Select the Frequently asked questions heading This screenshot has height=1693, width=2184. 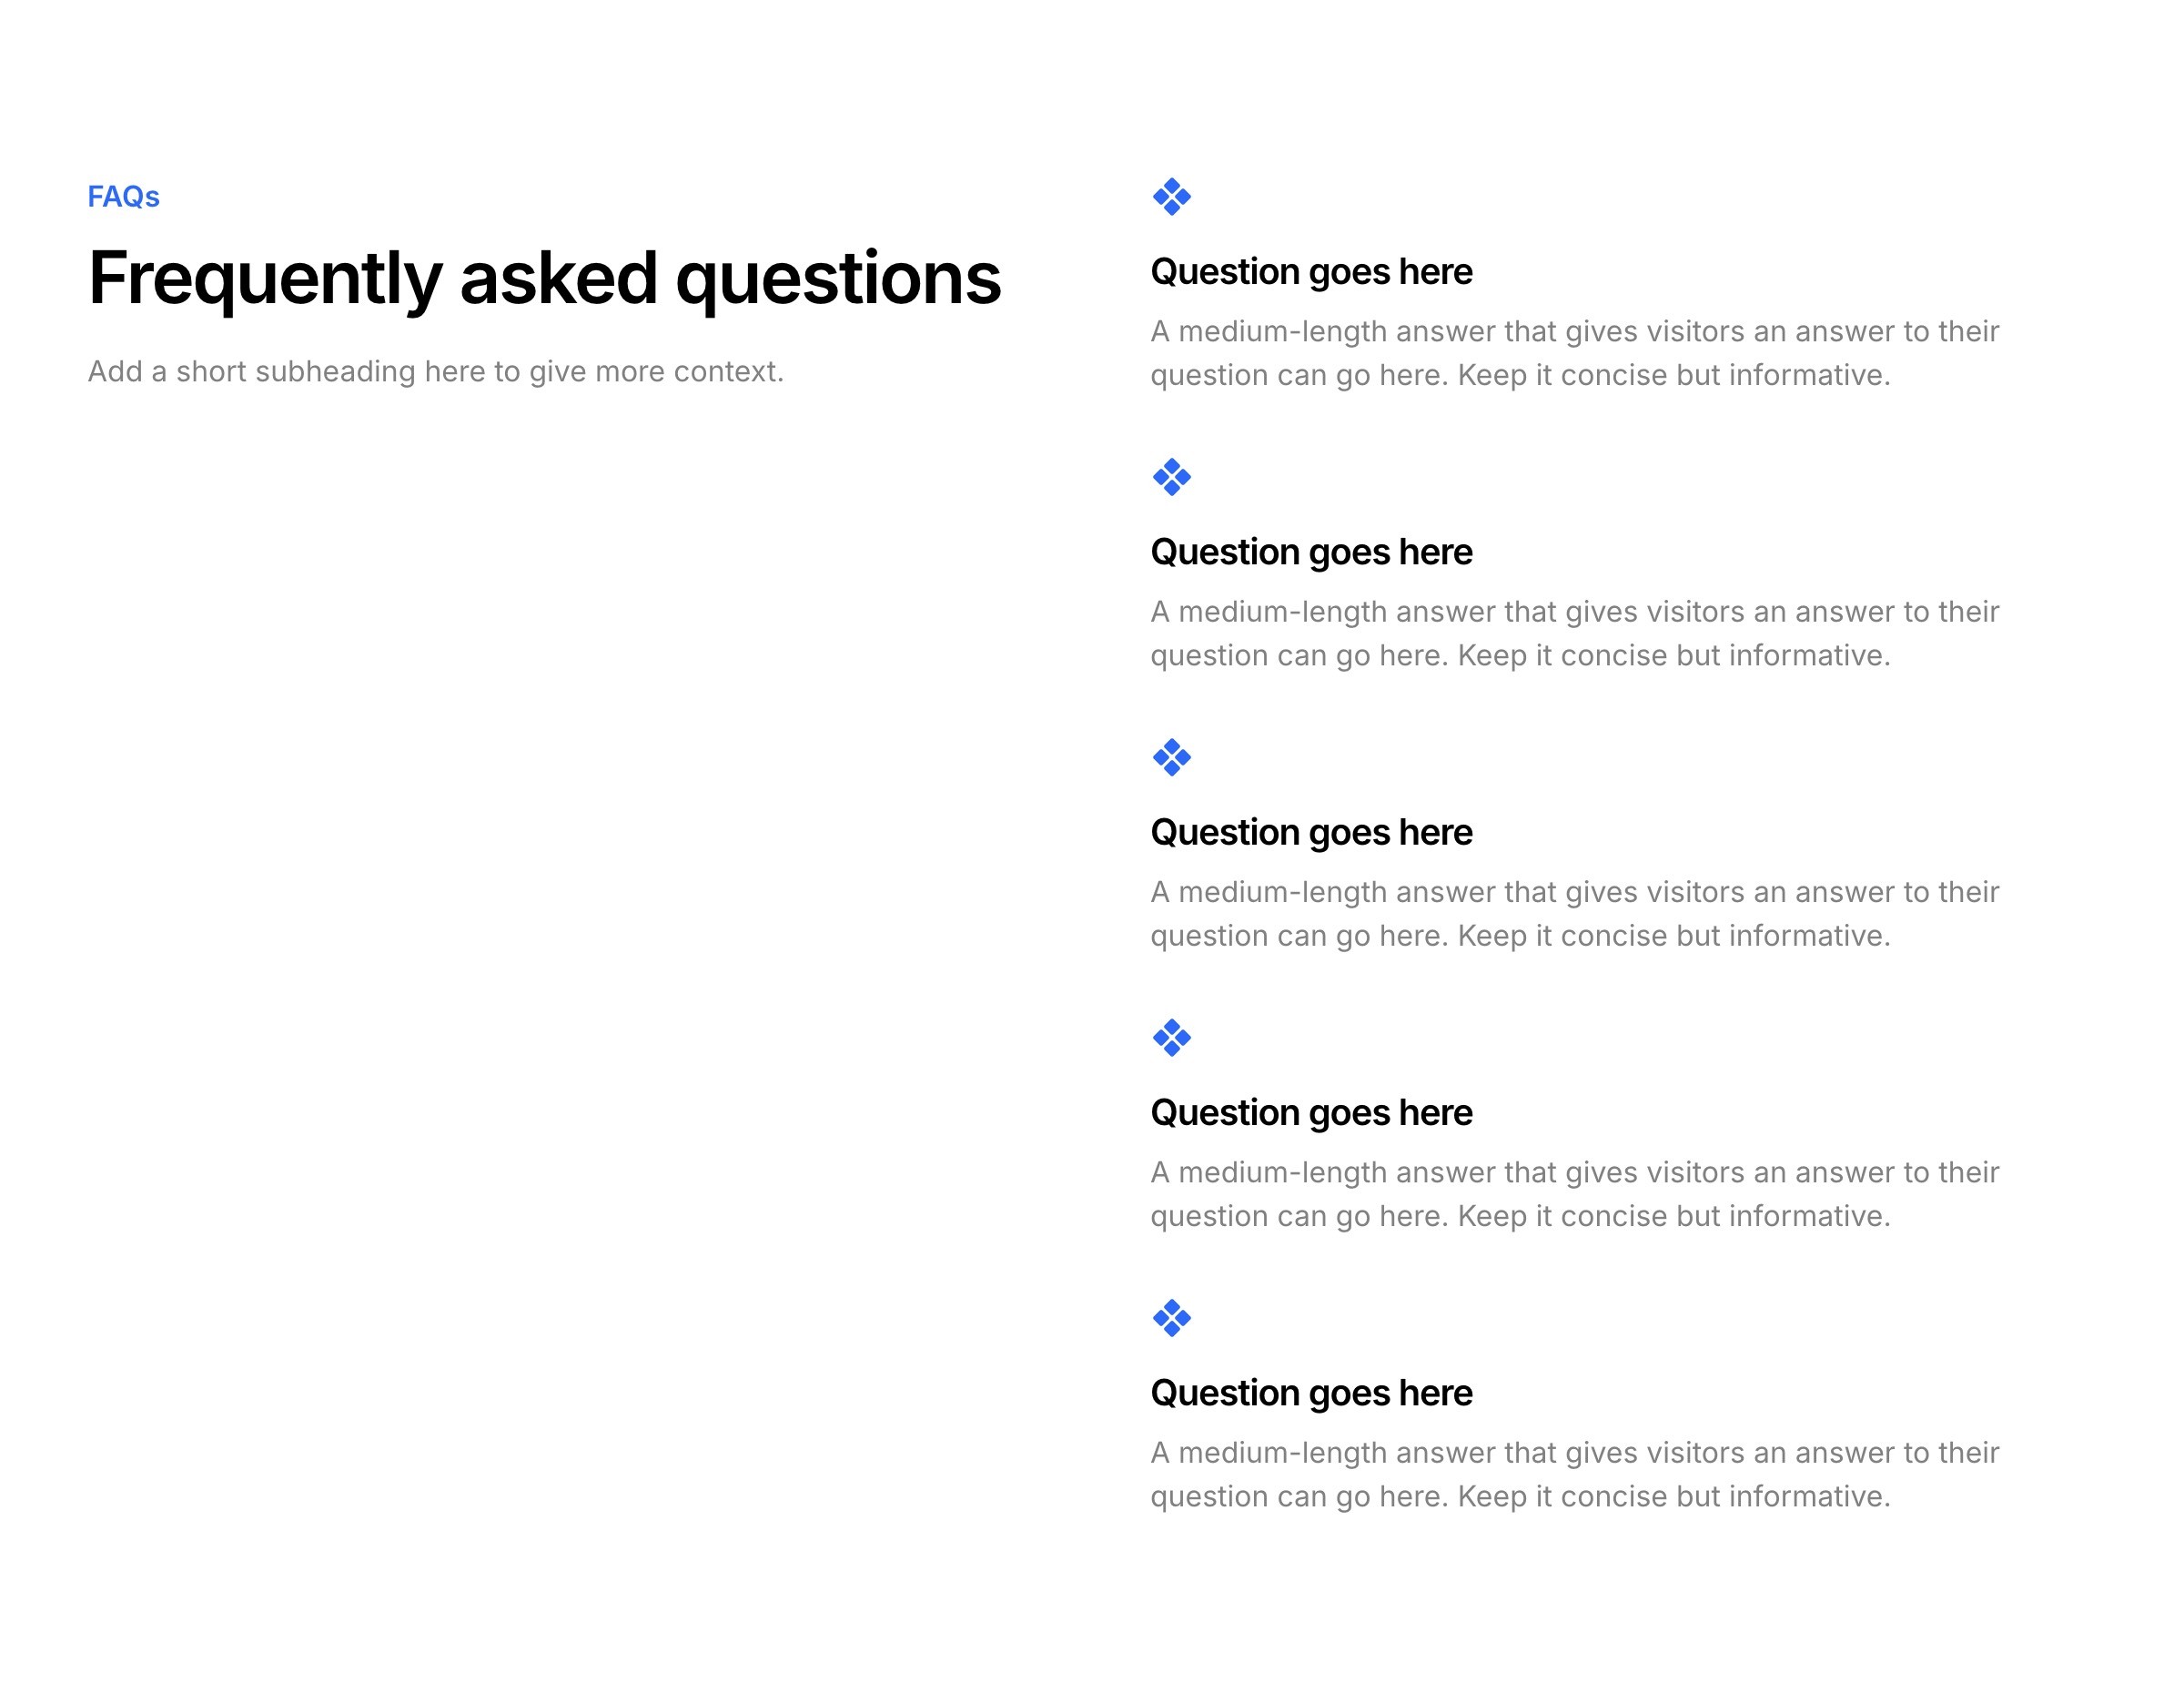click(544, 281)
